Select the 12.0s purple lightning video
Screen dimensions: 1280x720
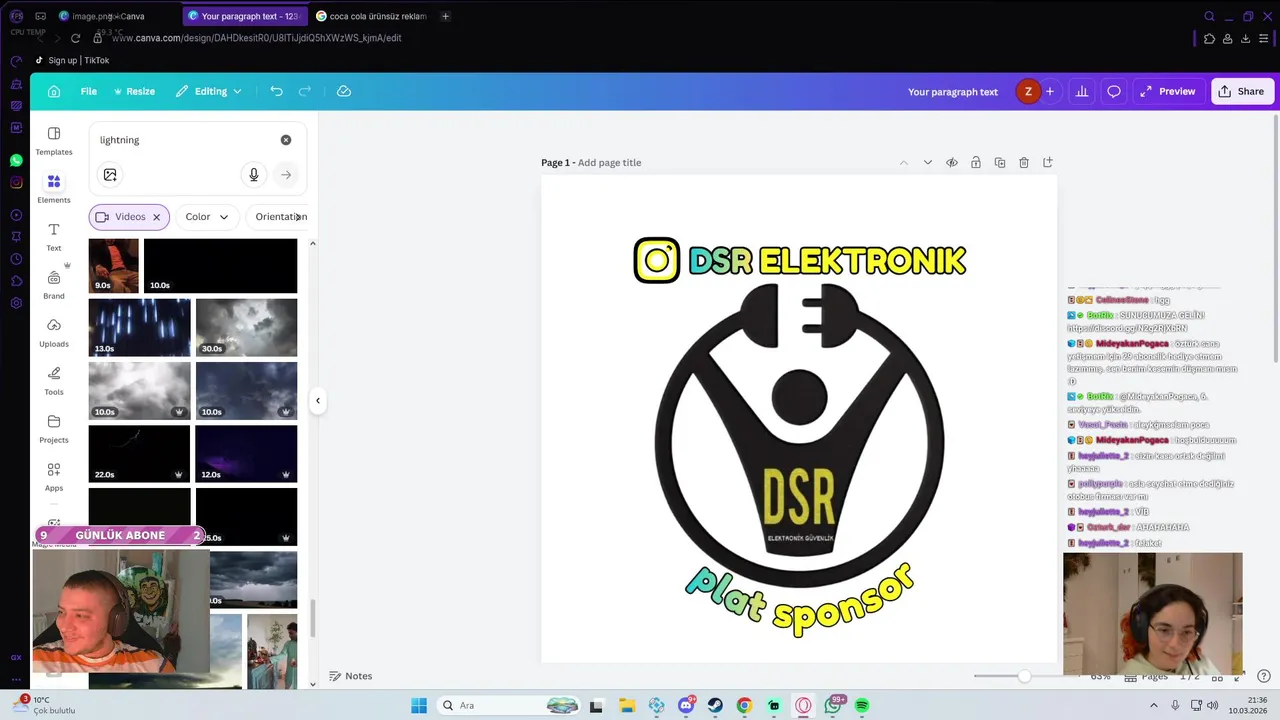click(x=246, y=453)
